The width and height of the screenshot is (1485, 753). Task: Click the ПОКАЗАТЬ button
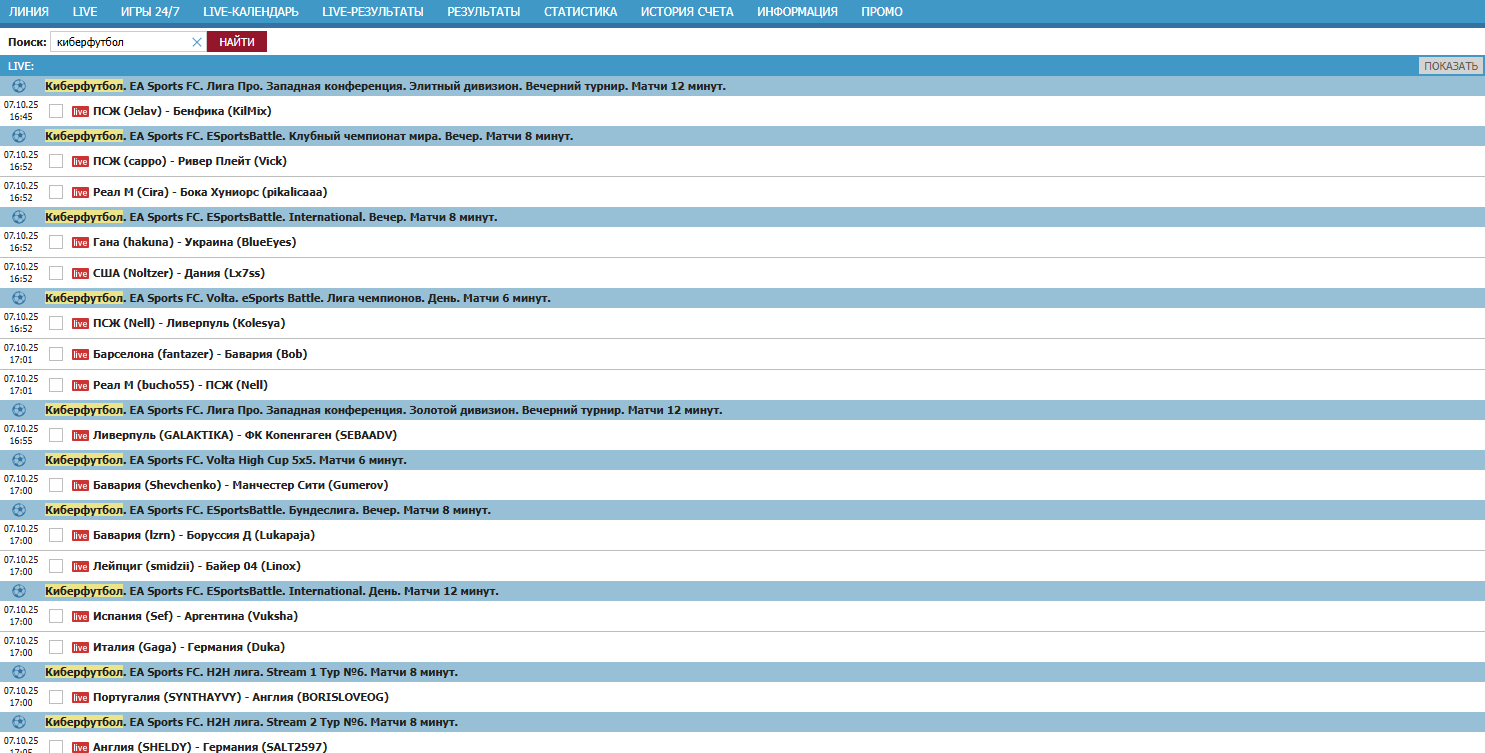pos(1450,66)
